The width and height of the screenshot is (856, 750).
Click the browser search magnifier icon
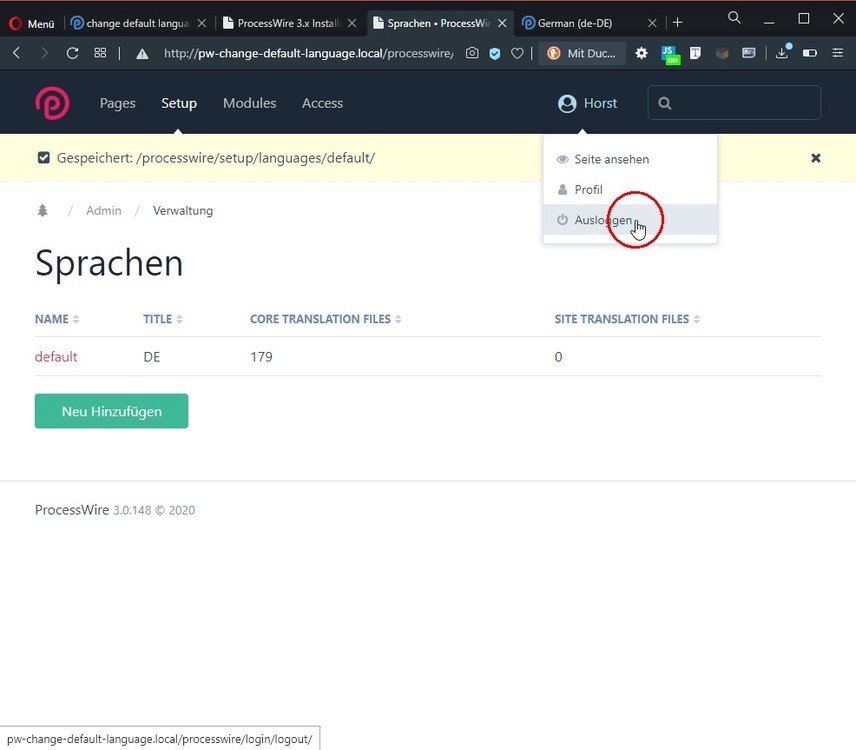tap(734, 18)
